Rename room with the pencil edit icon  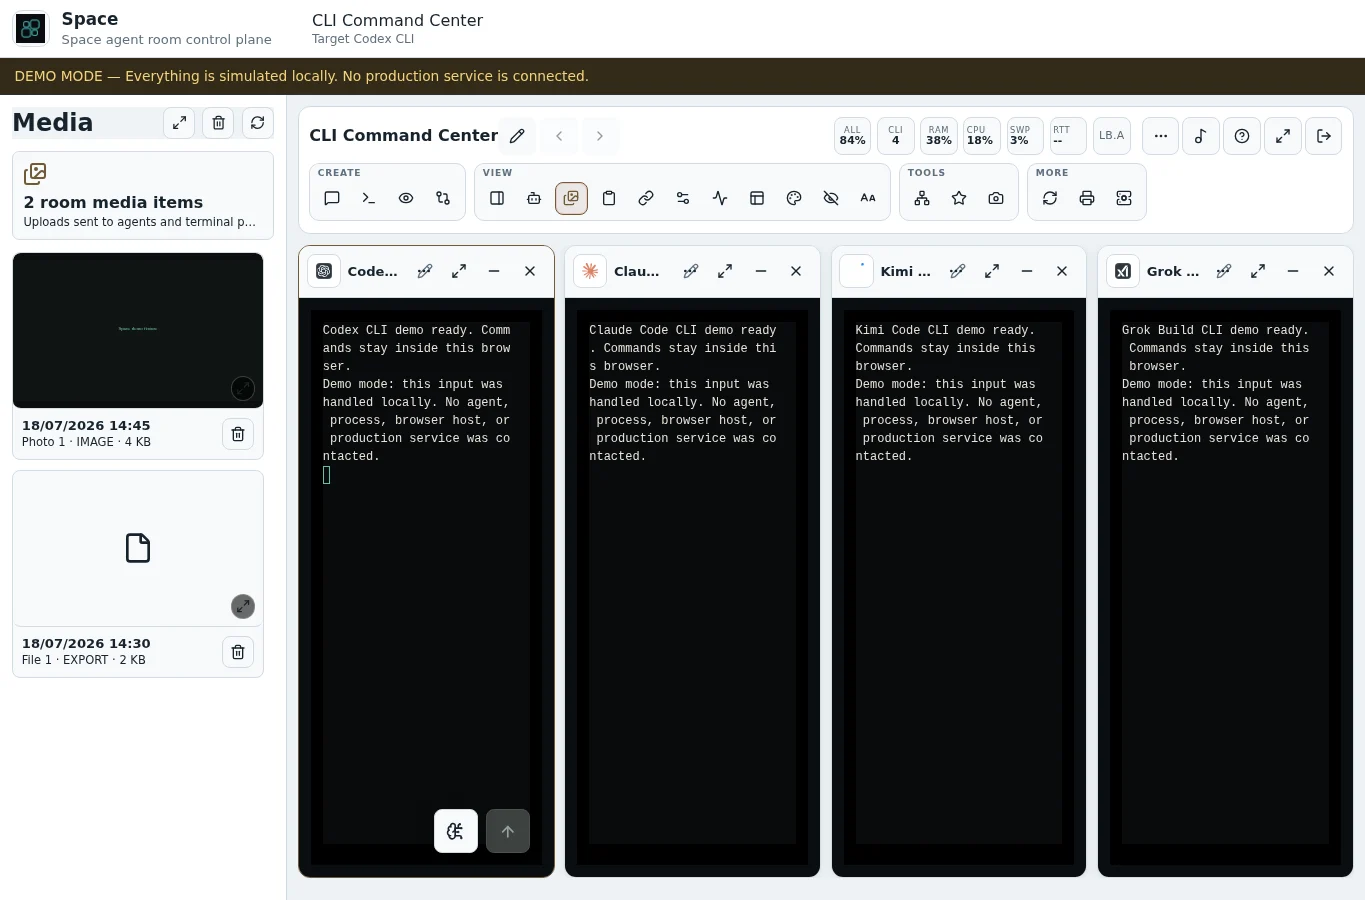[x=517, y=136]
